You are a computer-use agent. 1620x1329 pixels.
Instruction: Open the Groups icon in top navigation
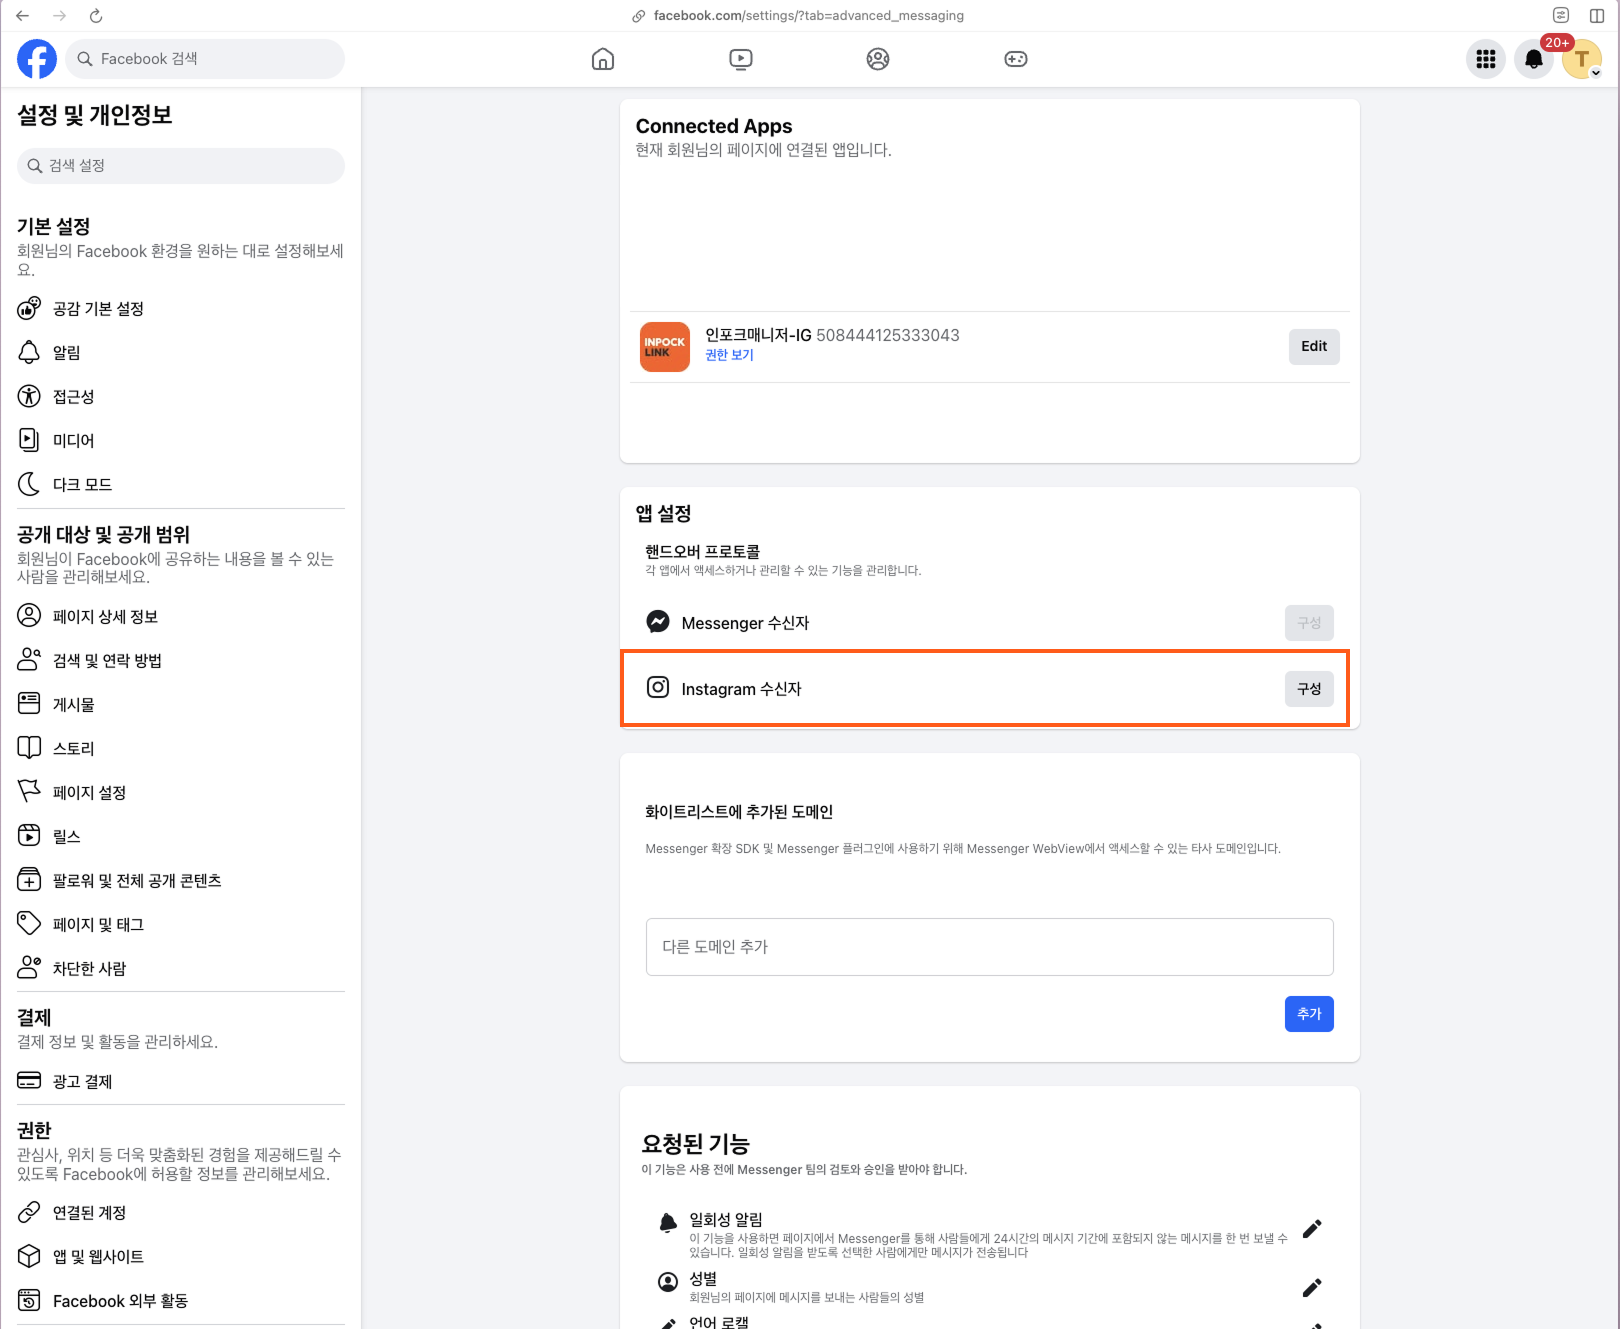pyautogui.click(x=878, y=59)
